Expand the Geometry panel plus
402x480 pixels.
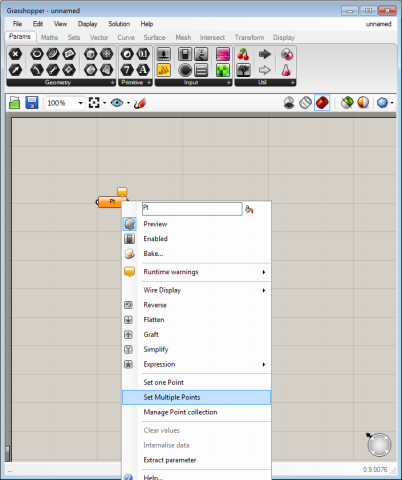[112, 82]
